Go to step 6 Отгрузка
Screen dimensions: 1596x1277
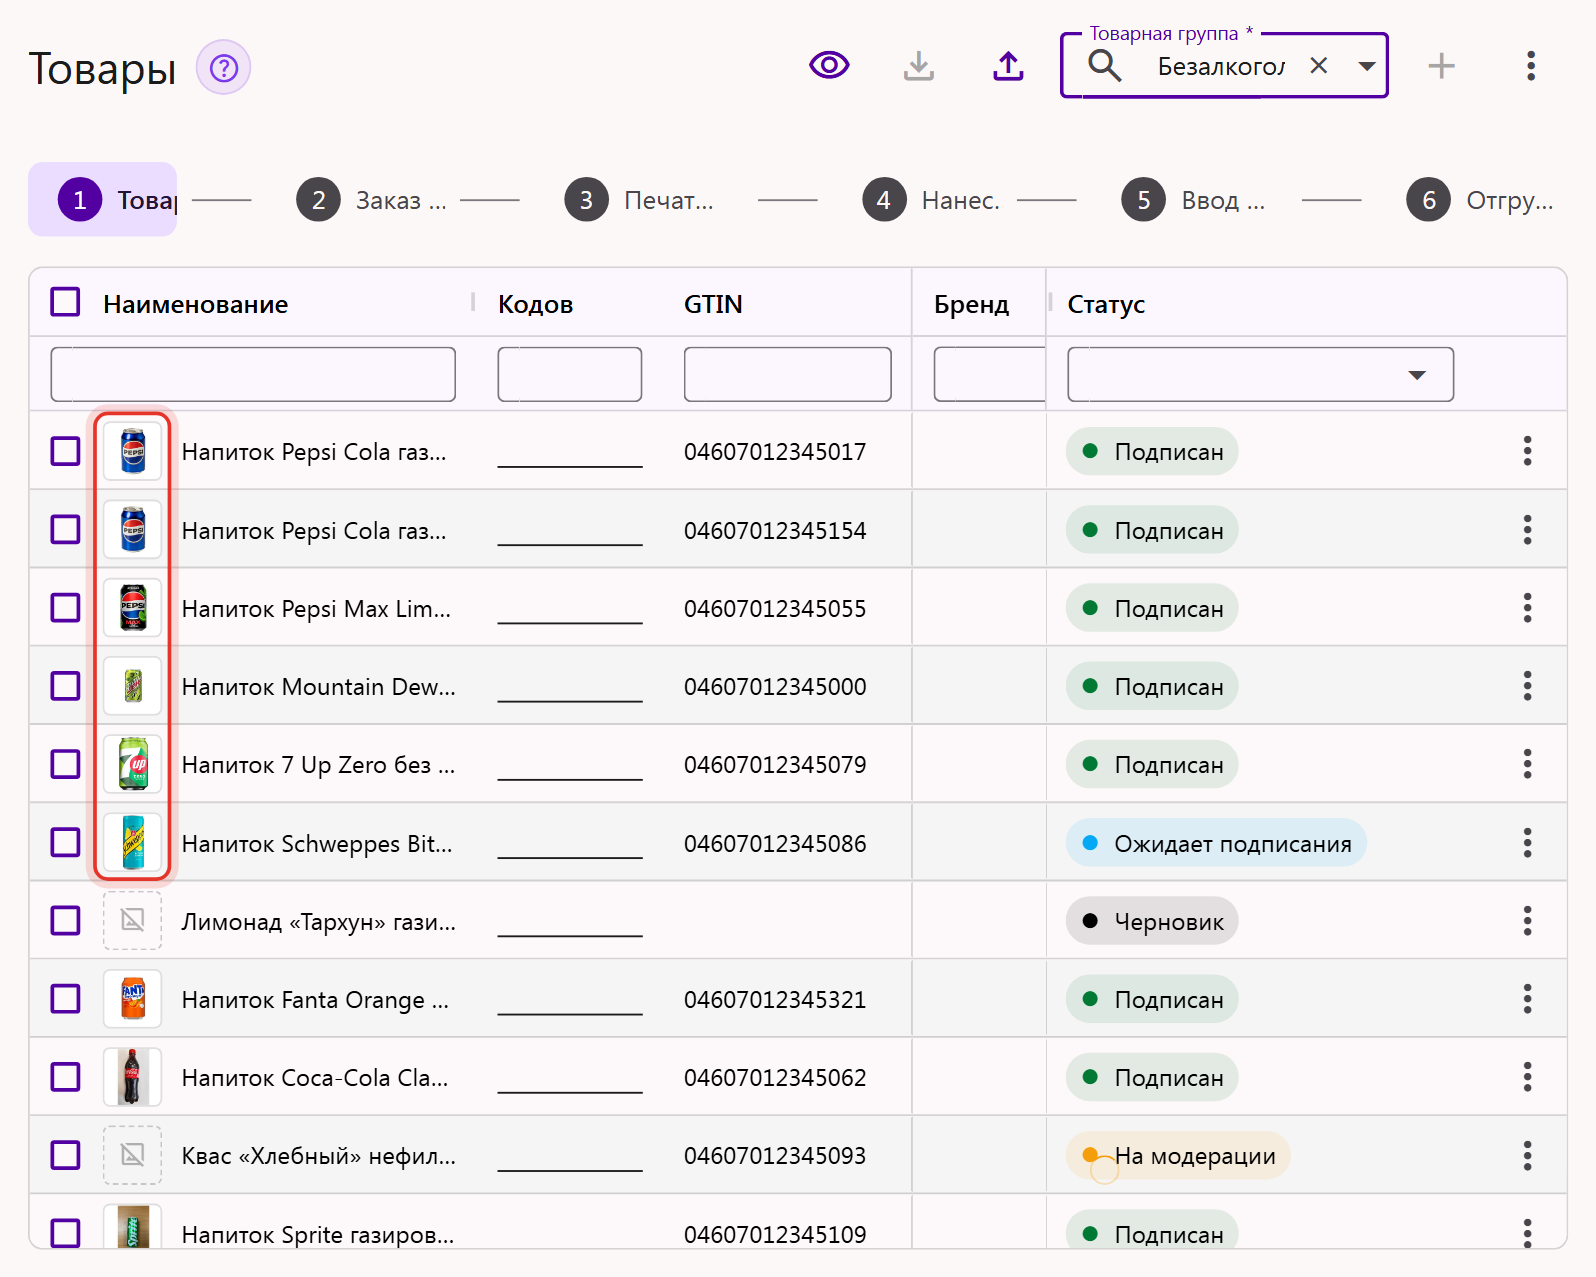[1481, 200]
